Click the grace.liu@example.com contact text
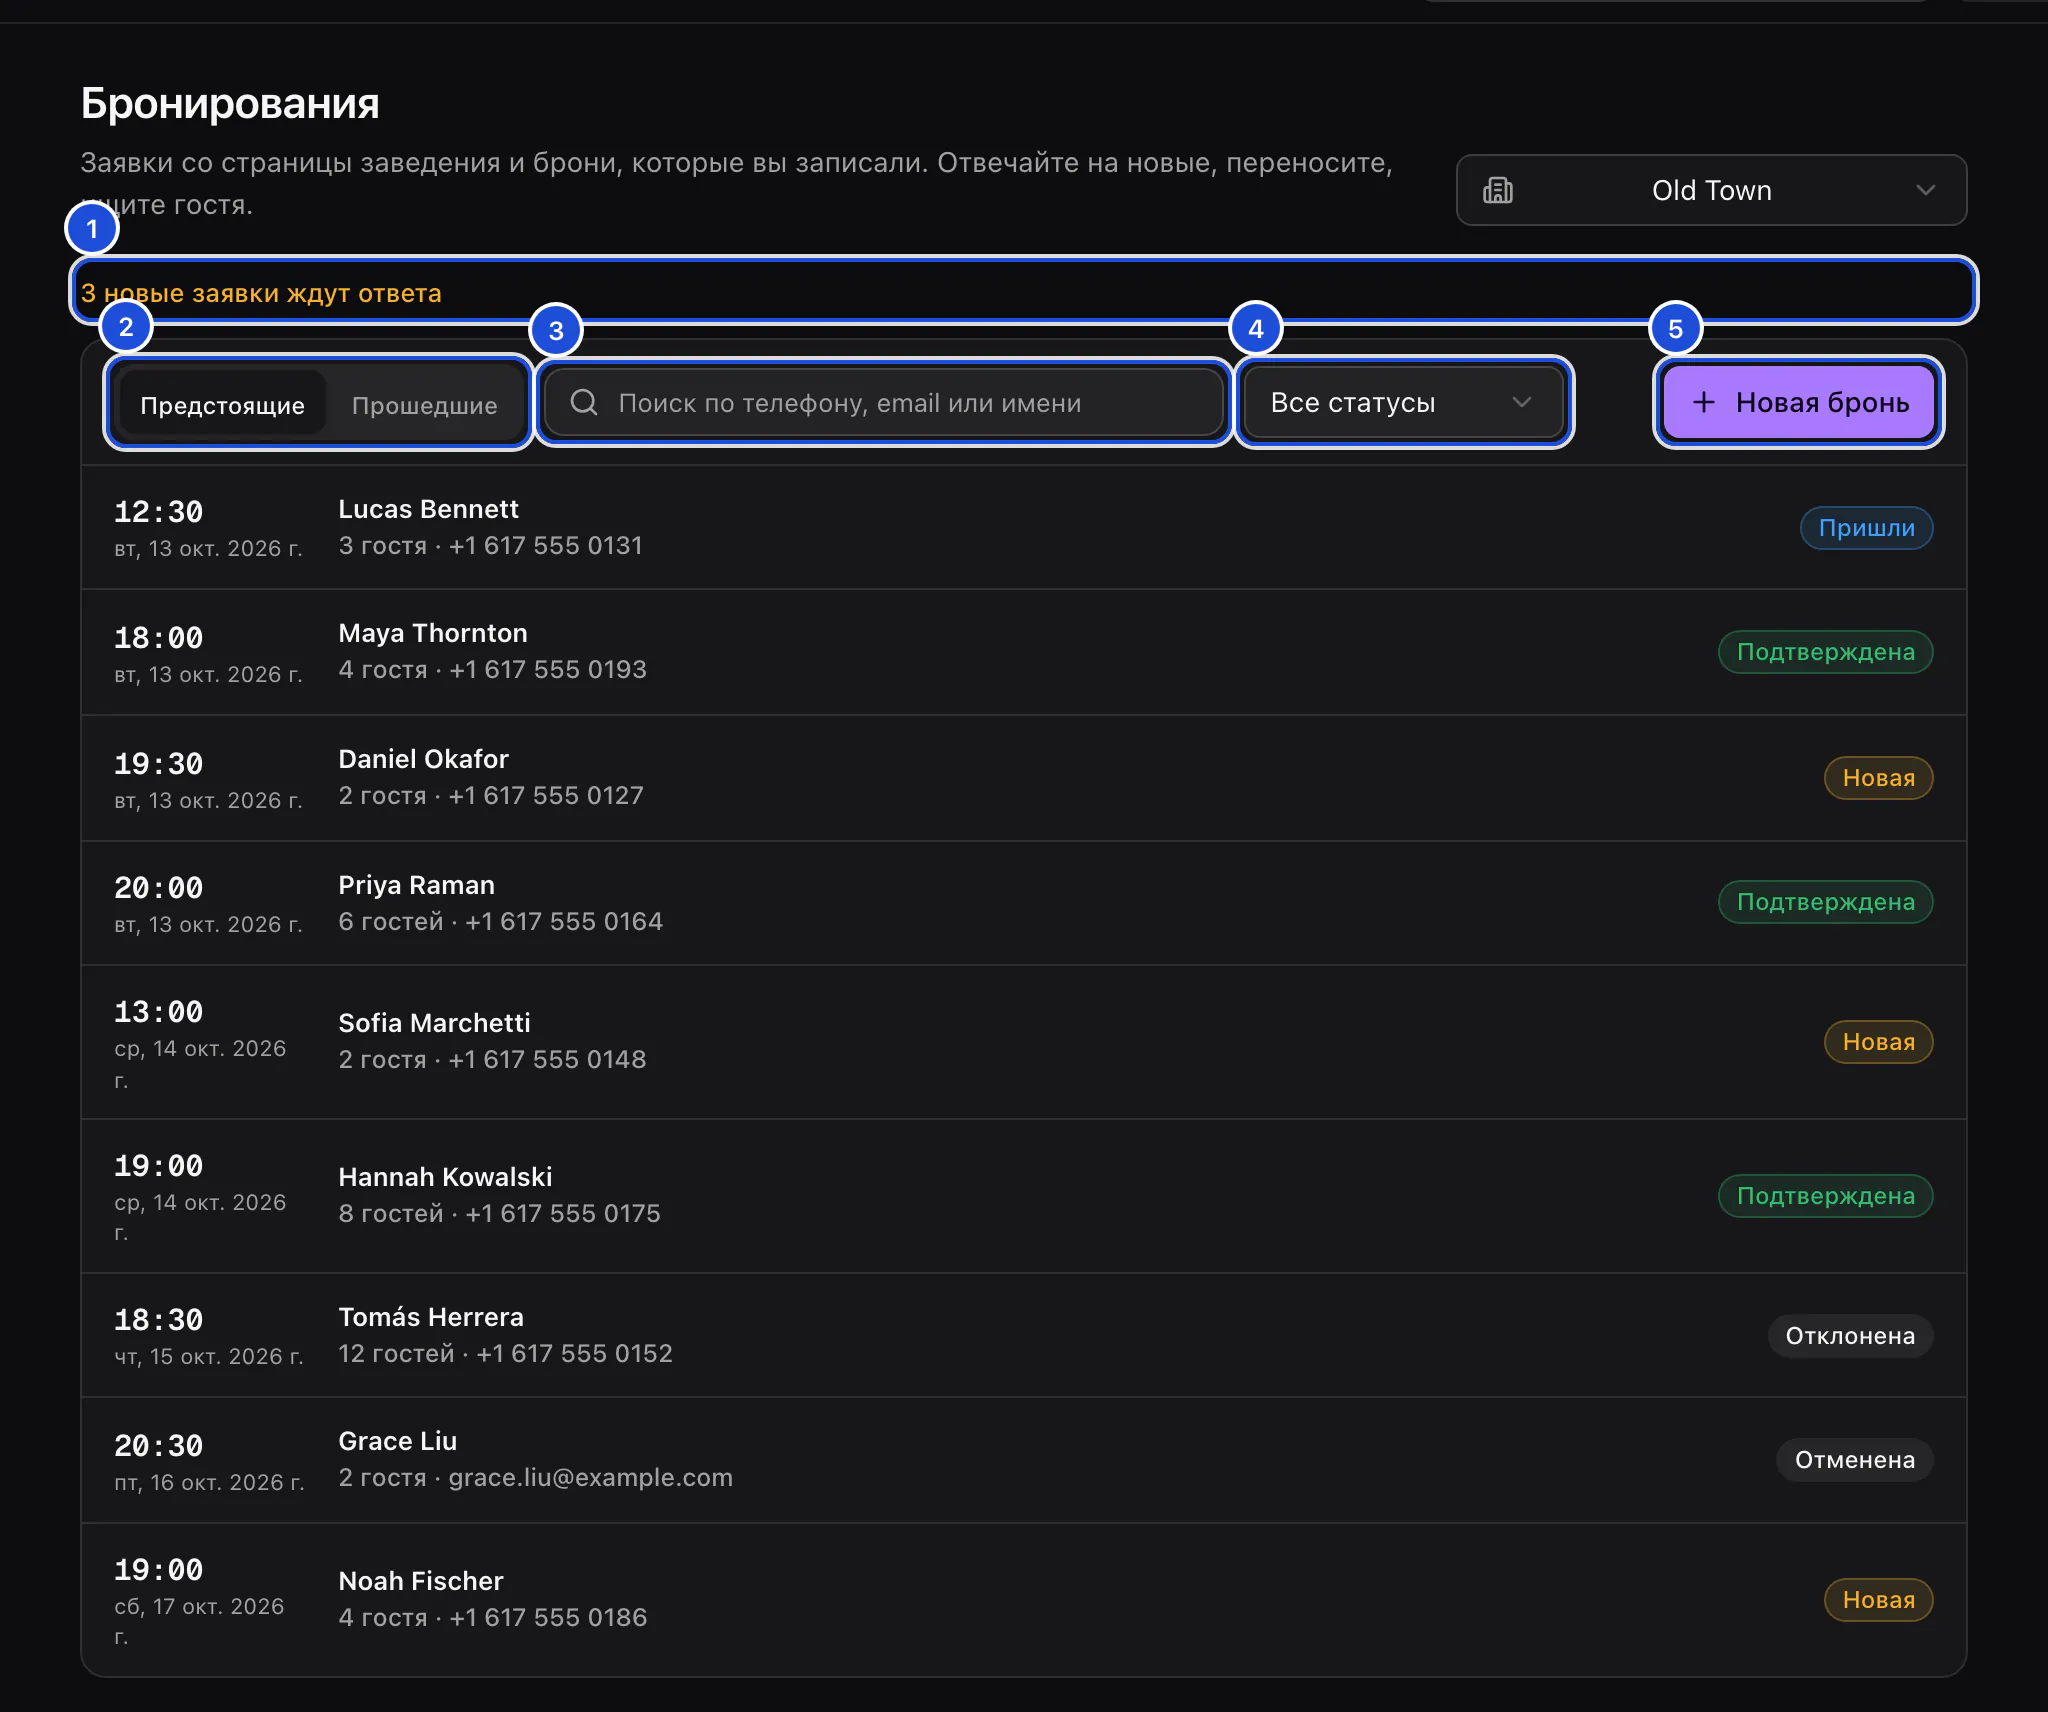This screenshot has height=1712, width=2048. (590, 1478)
